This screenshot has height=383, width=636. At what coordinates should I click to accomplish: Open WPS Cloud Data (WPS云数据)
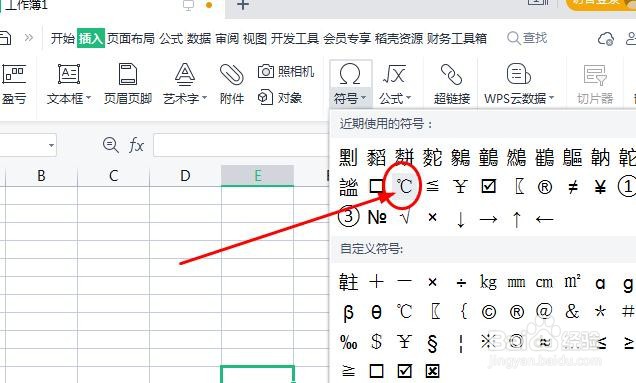[519, 84]
